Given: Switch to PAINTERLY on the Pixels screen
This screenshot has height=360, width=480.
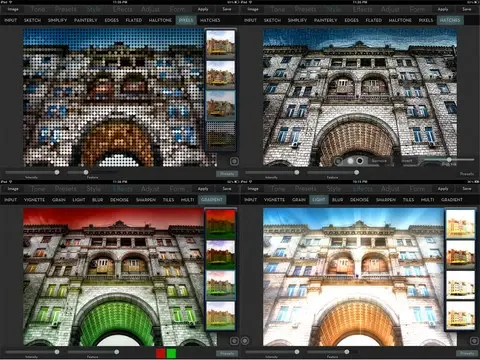Looking at the screenshot, I should coord(86,20).
